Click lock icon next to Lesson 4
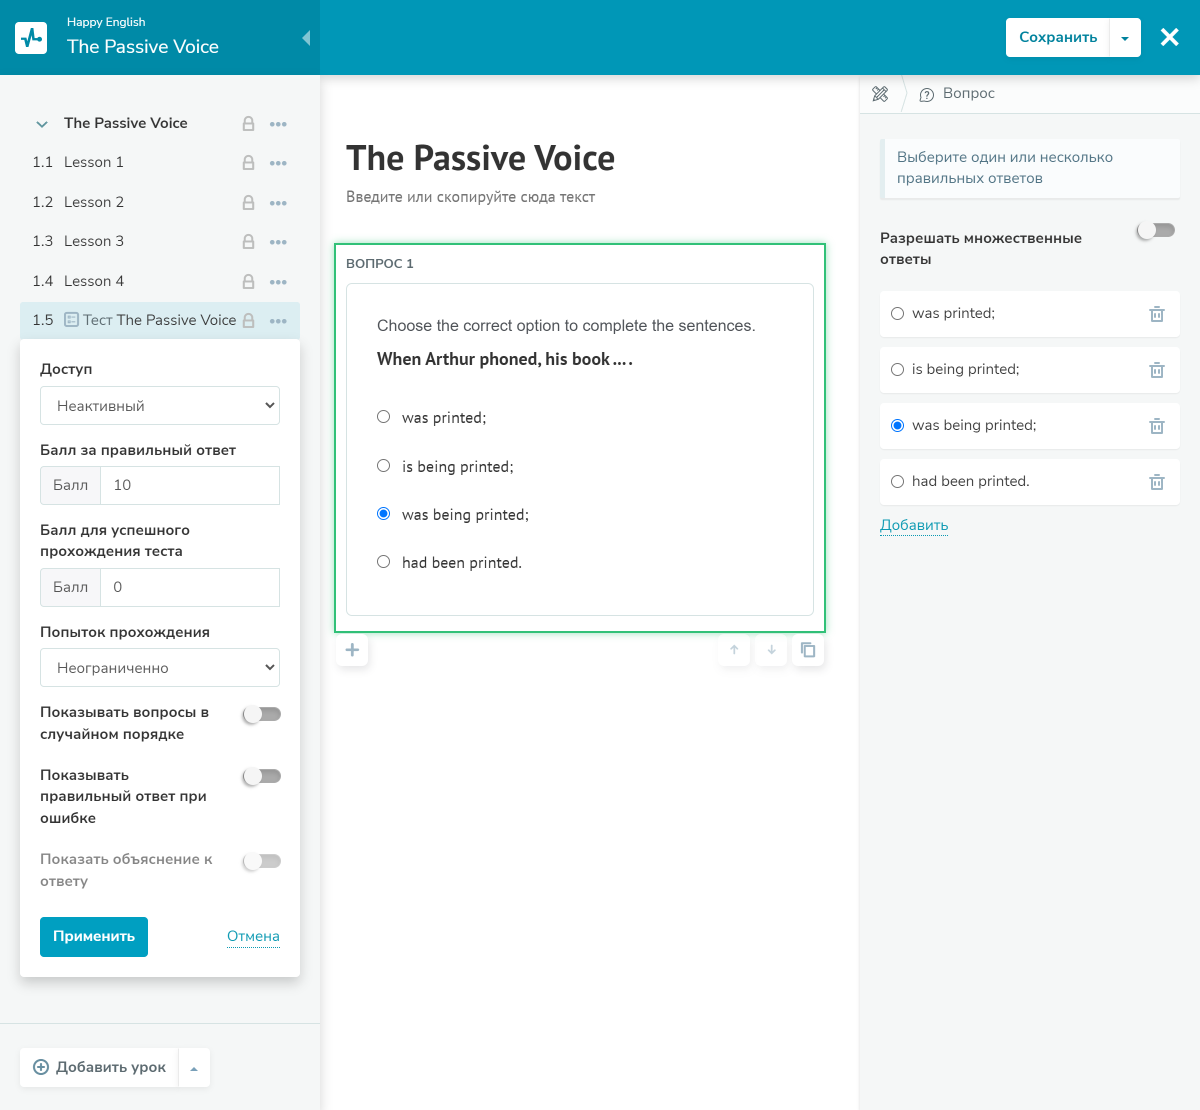 coord(248,282)
